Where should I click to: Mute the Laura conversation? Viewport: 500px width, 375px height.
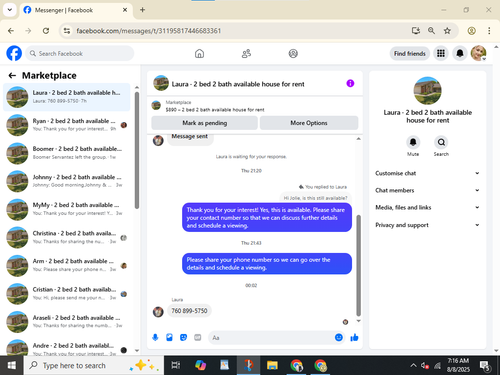pyautogui.click(x=413, y=142)
